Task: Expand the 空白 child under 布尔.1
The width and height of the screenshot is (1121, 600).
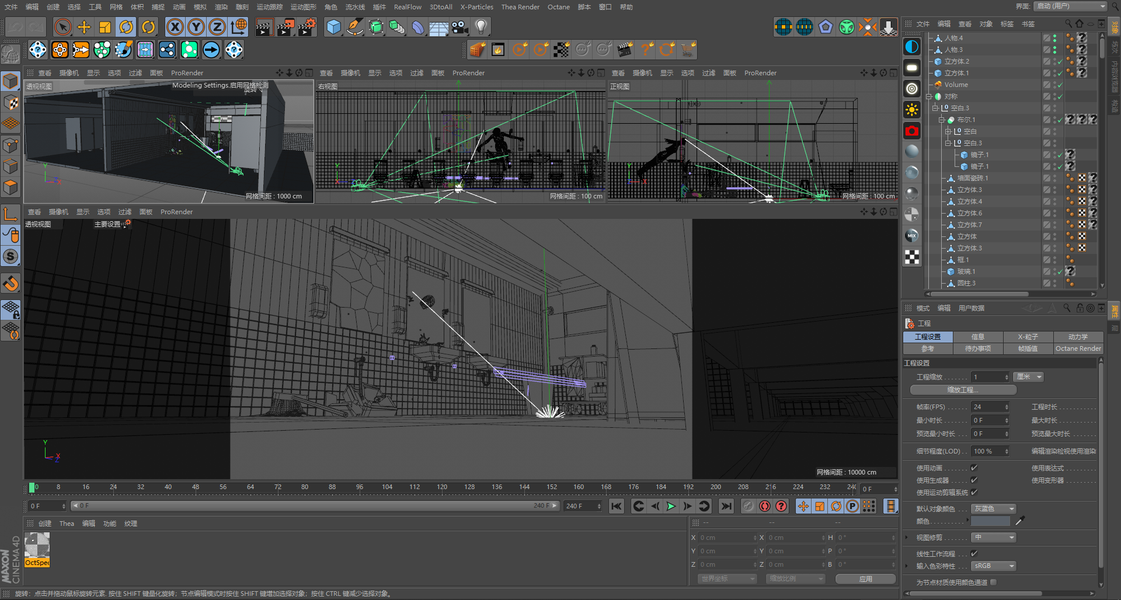Action: [948, 132]
